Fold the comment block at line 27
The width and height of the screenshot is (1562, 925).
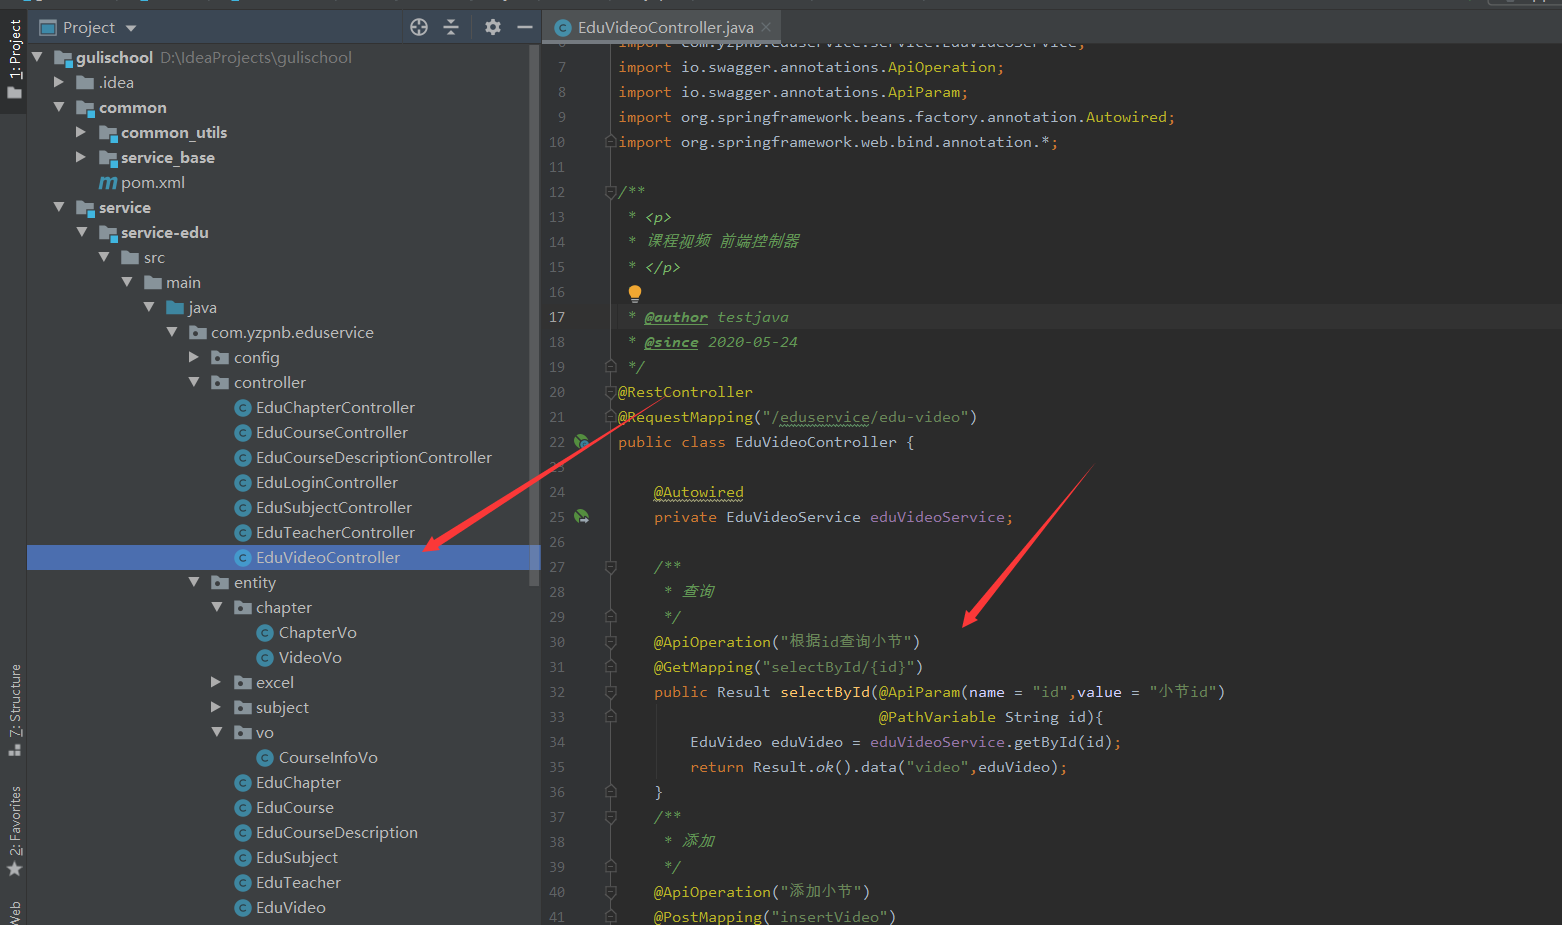point(610,567)
